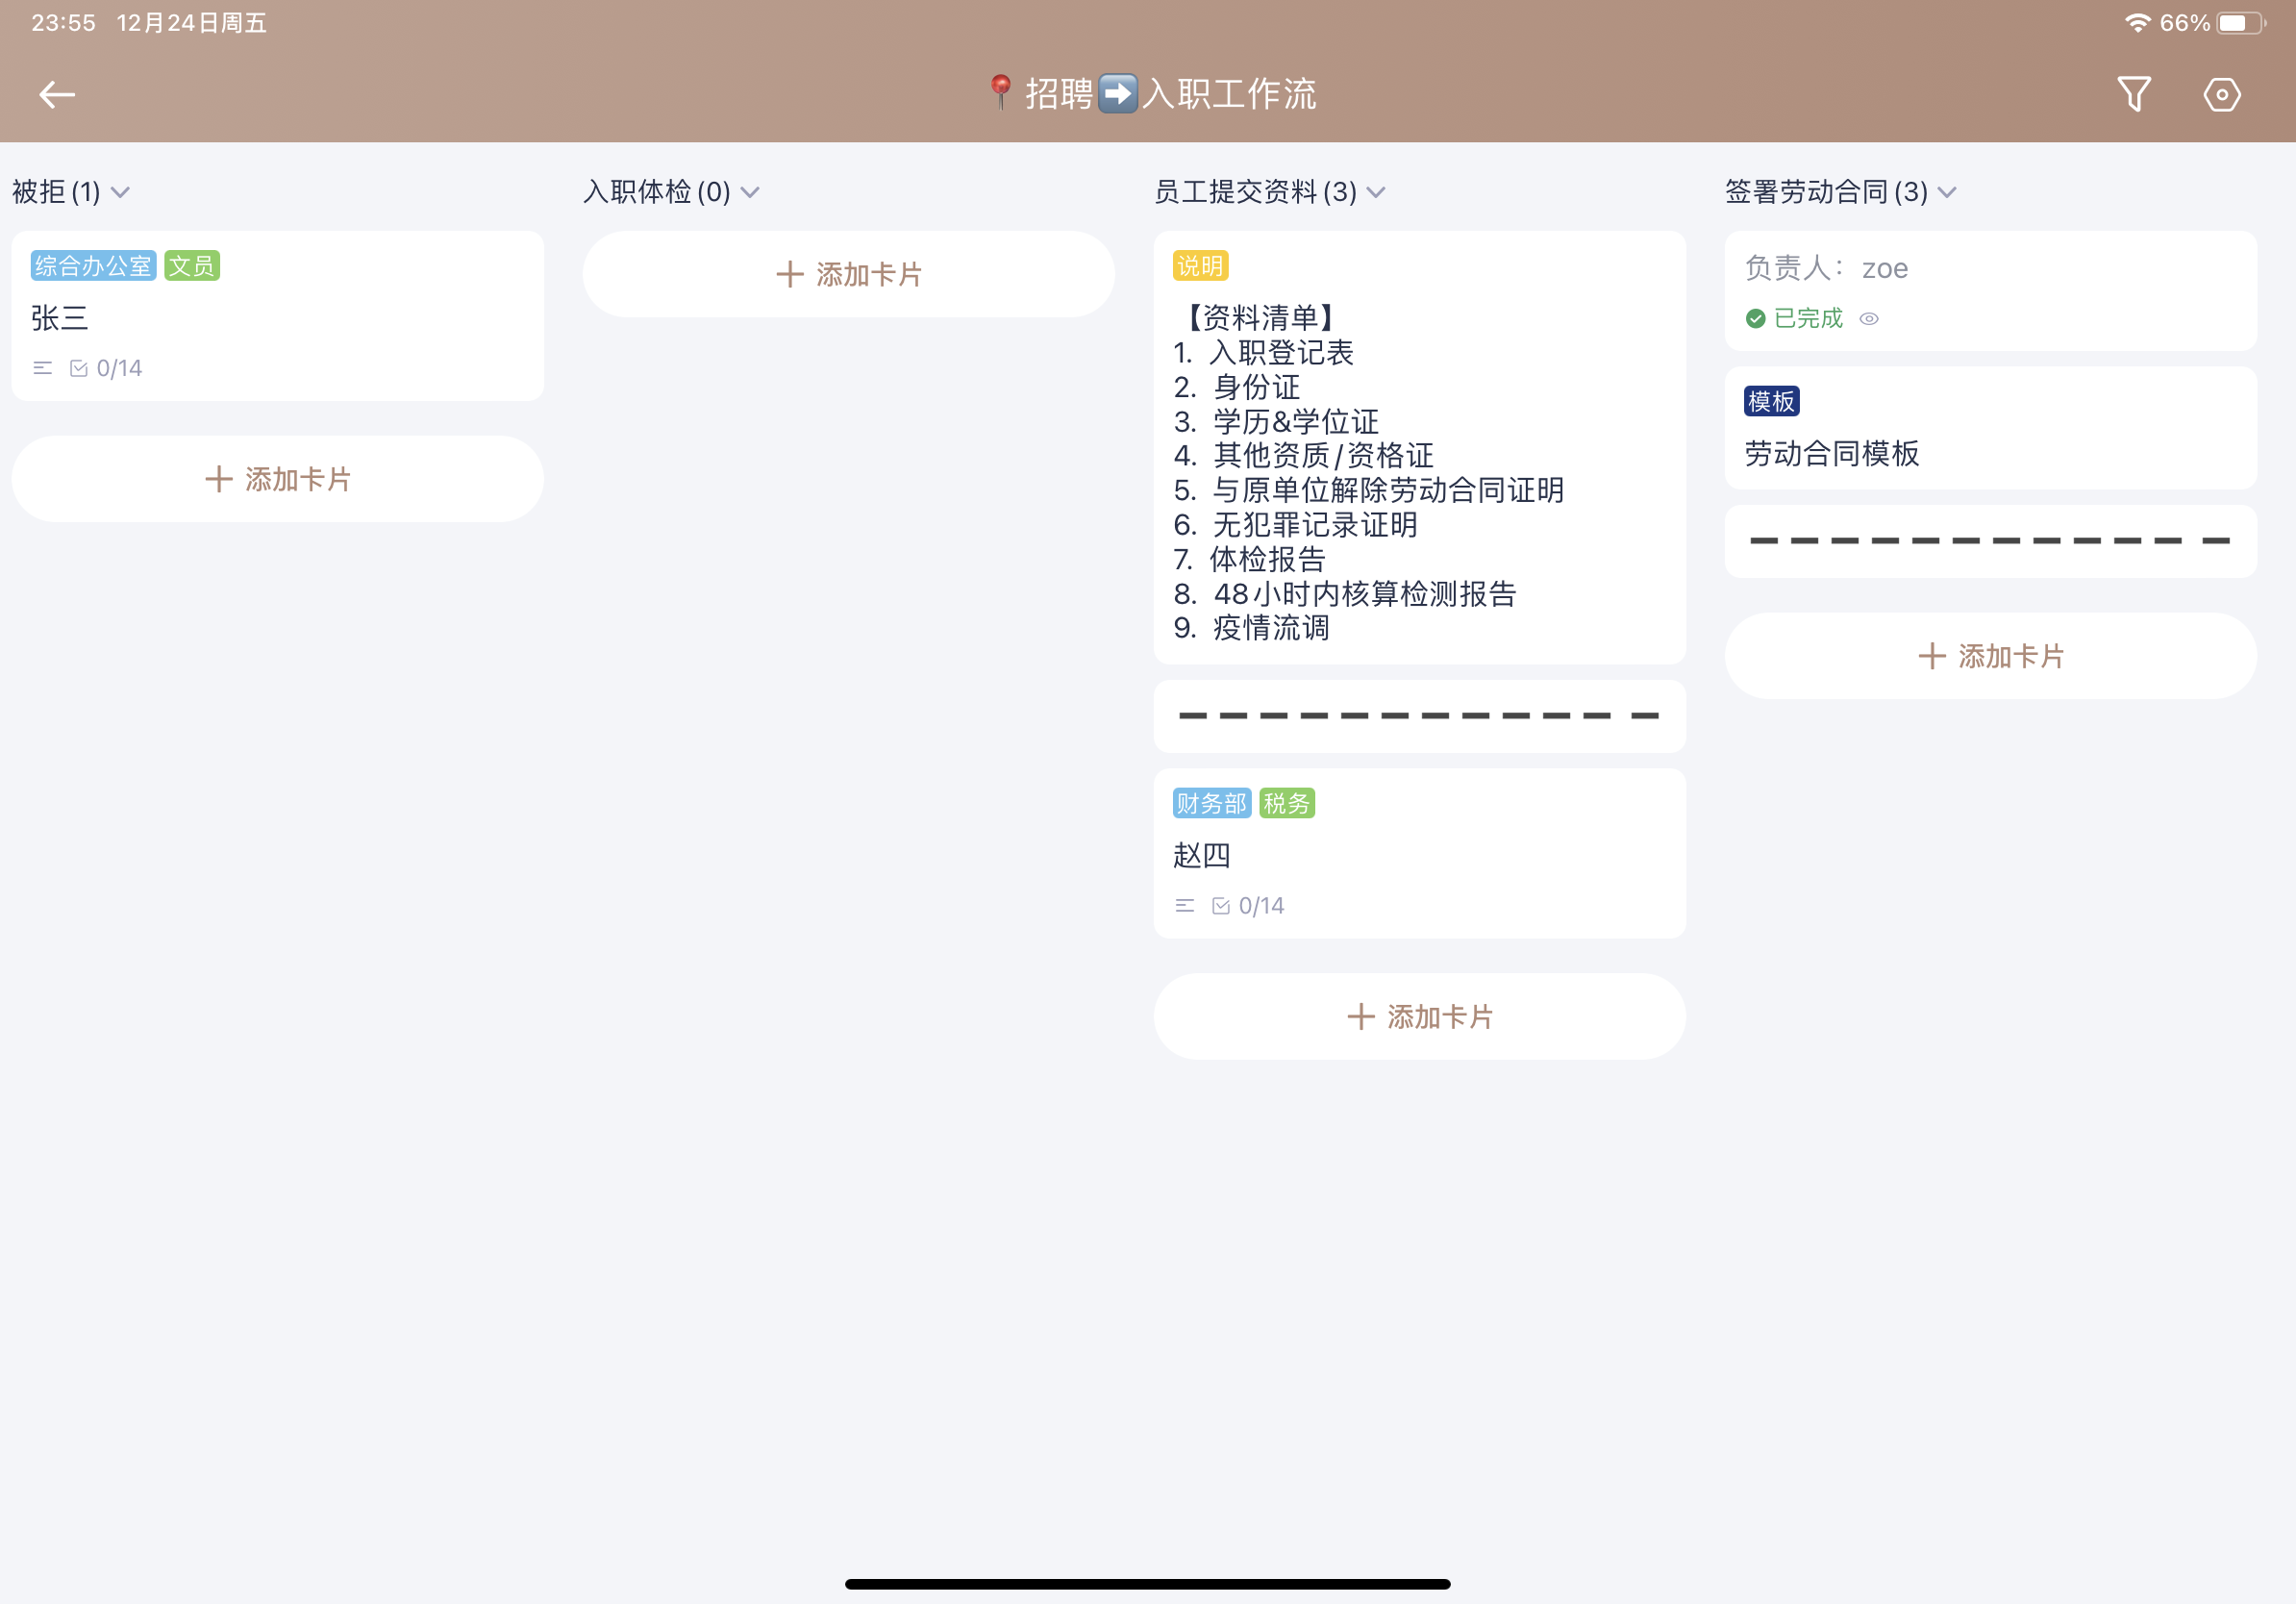
Task: Click the 0/14 checklist count on 赵四
Action: click(1262, 906)
